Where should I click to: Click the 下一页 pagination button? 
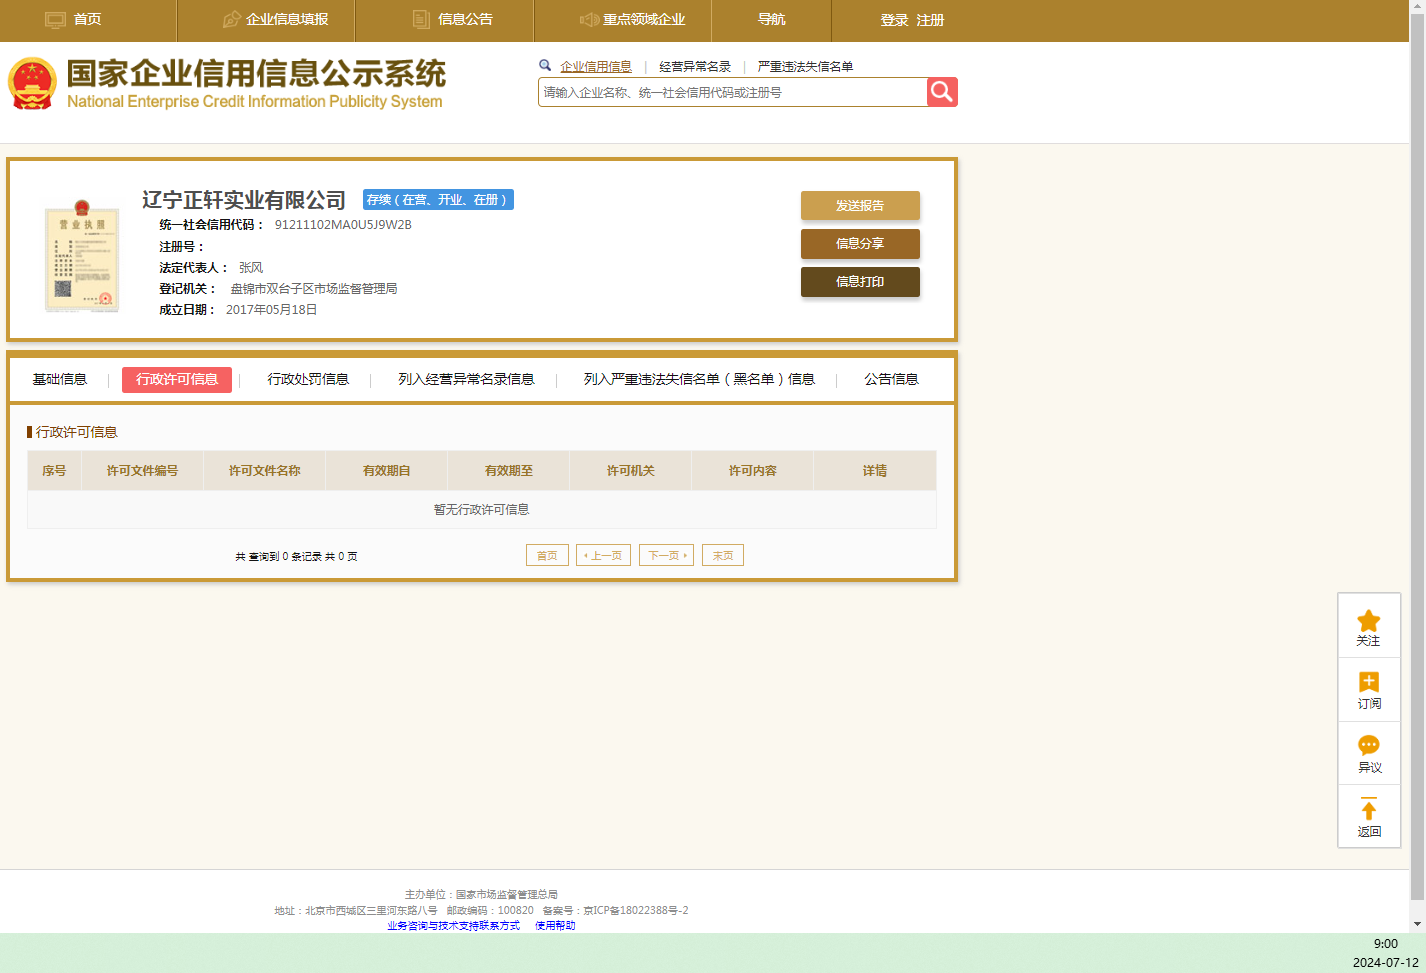(666, 555)
